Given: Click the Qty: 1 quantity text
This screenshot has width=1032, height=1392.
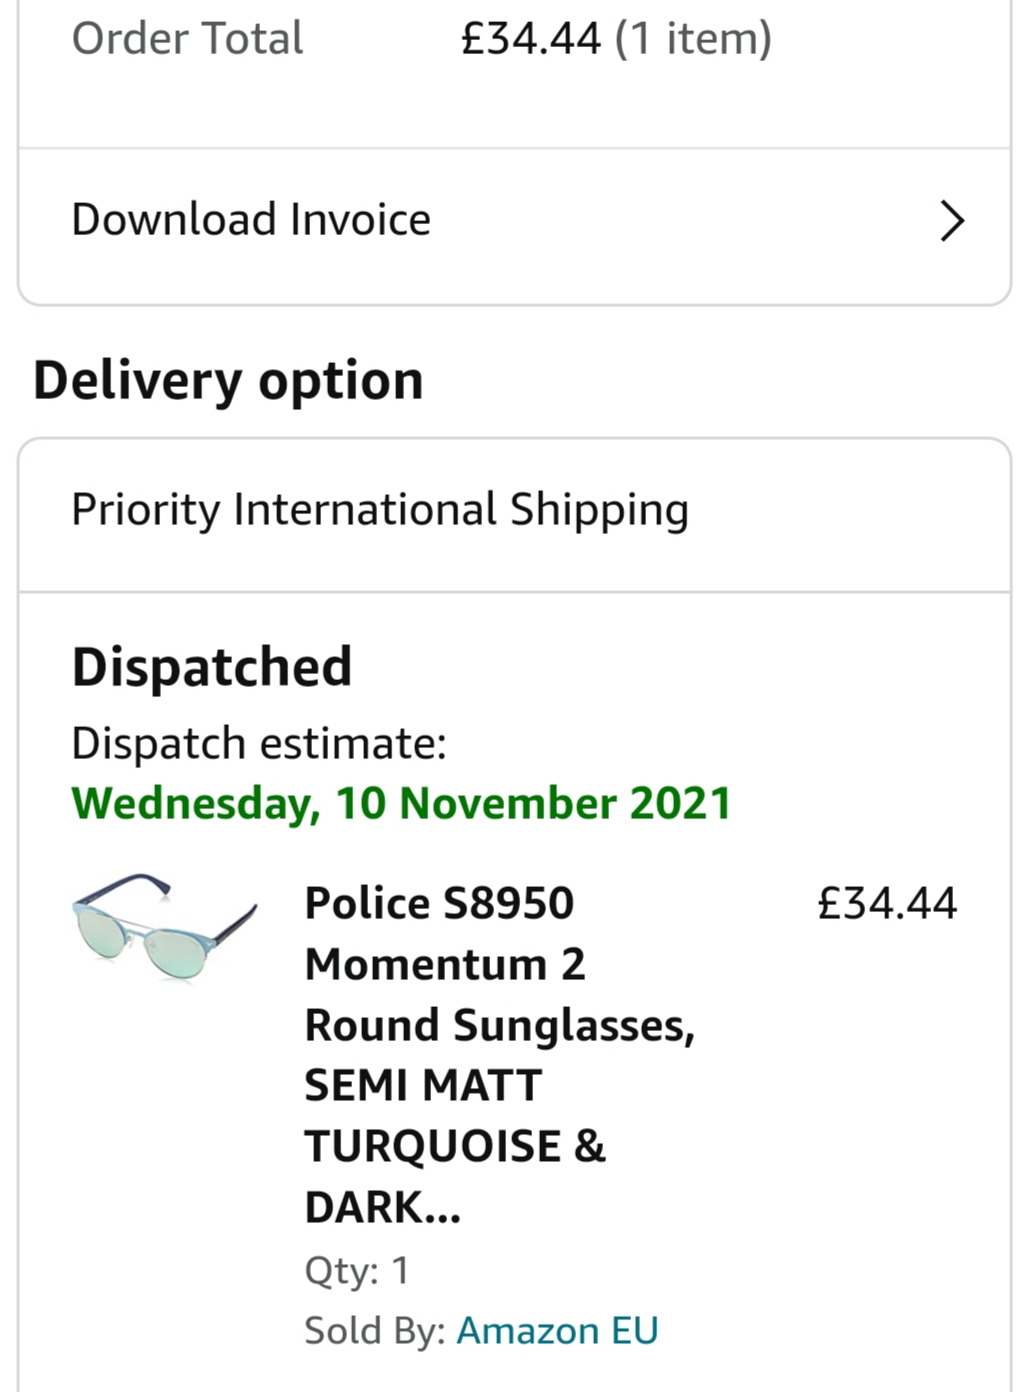Looking at the screenshot, I should [x=357, y=1270].
